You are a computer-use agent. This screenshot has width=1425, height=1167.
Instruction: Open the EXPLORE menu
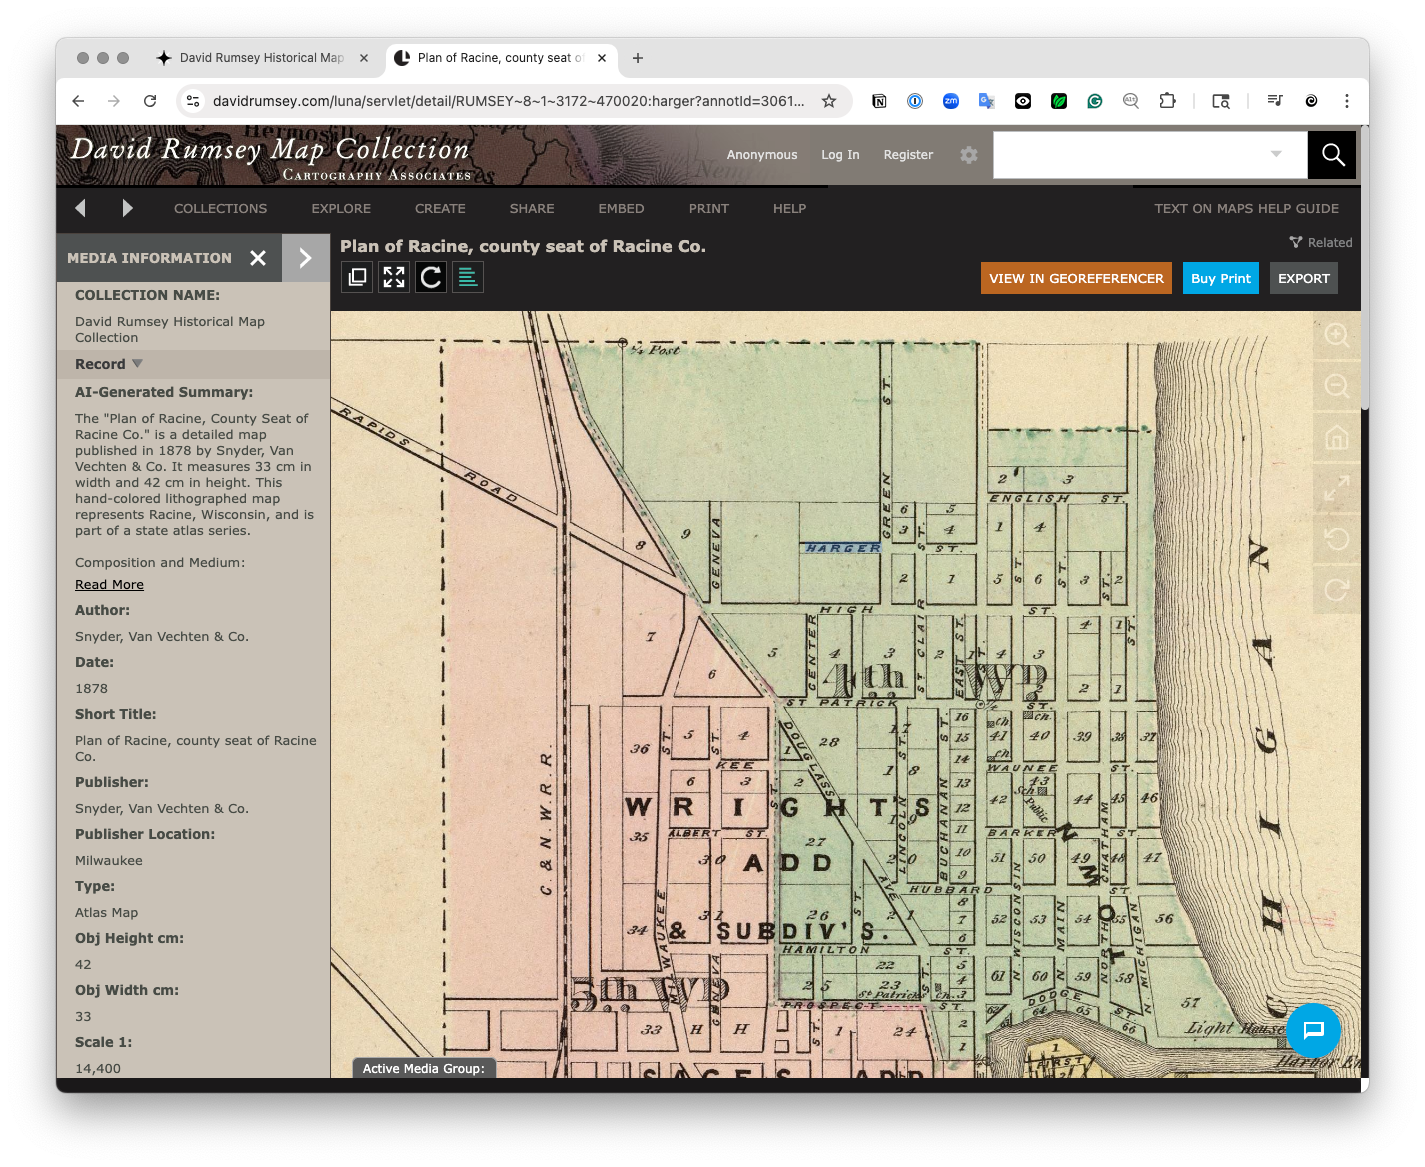341,208
